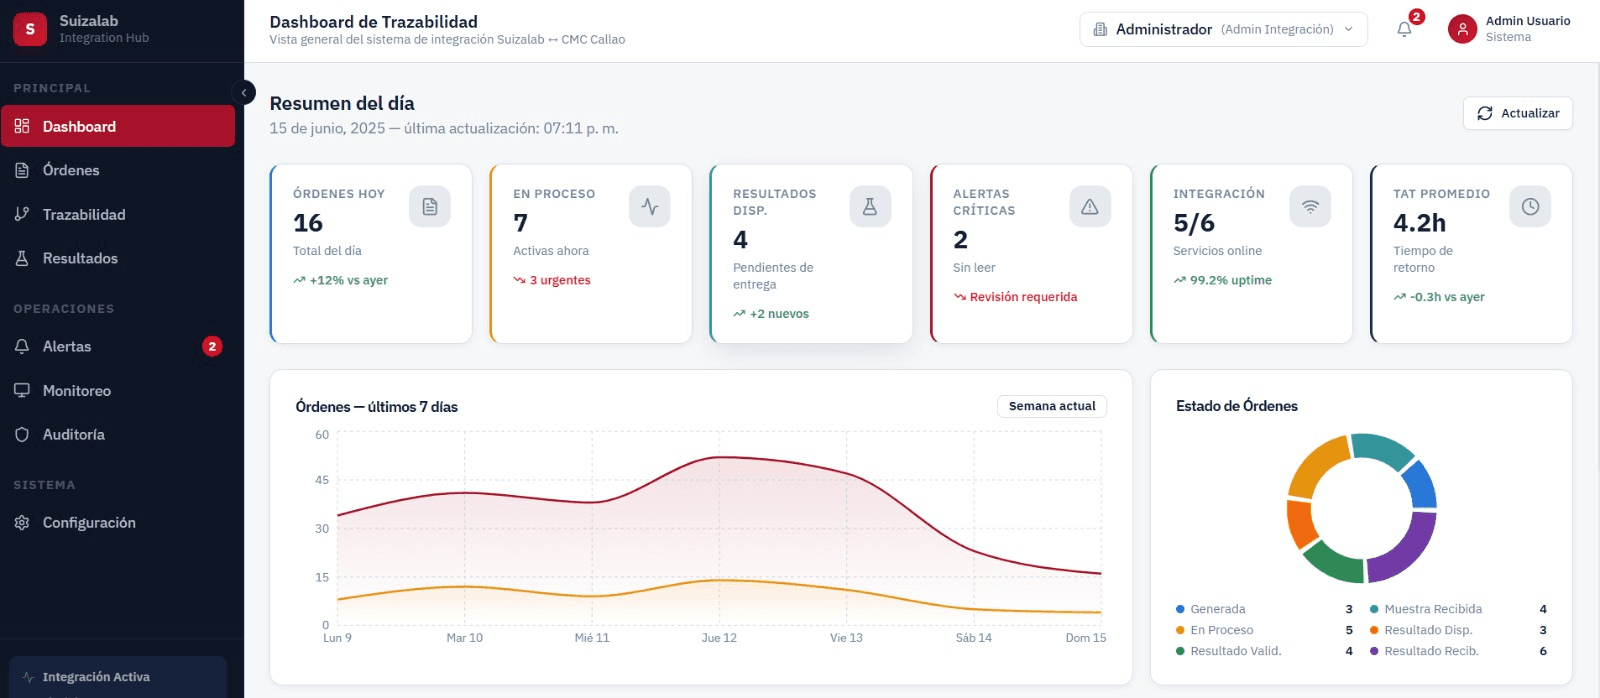Click the Actualizar refresh button
The image size is (1600, 698).
pyautogui.click(x=1518, y=113)
